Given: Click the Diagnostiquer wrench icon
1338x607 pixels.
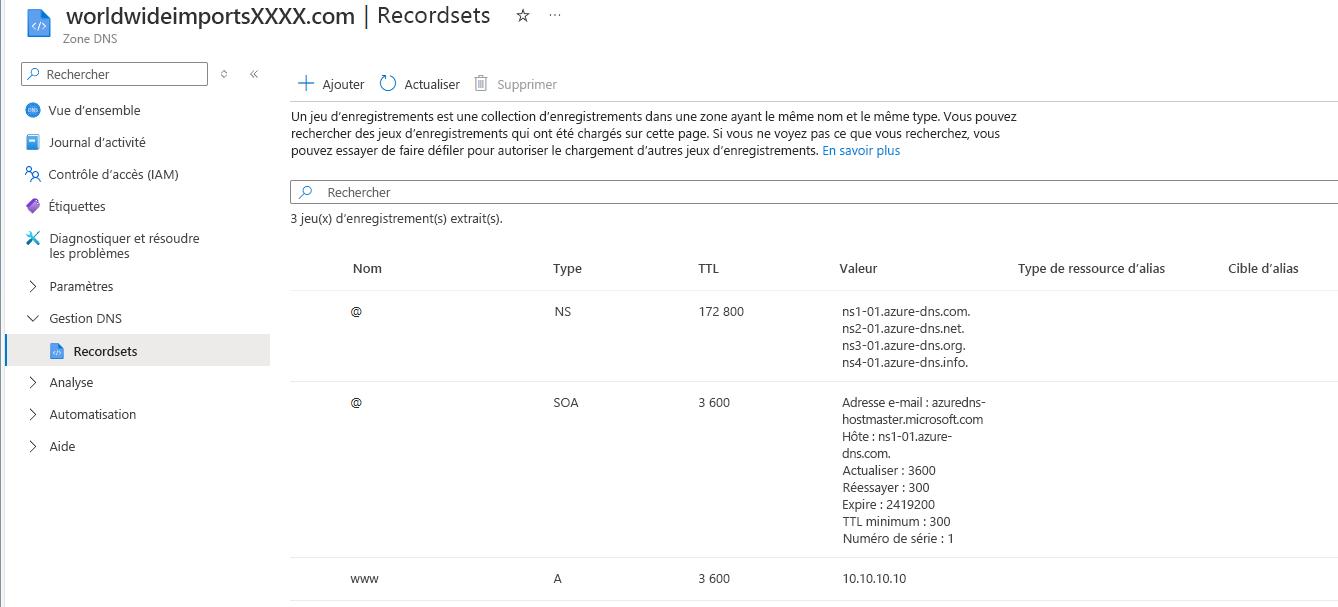Looking at the screenshot, I should [x=33, y=238].
